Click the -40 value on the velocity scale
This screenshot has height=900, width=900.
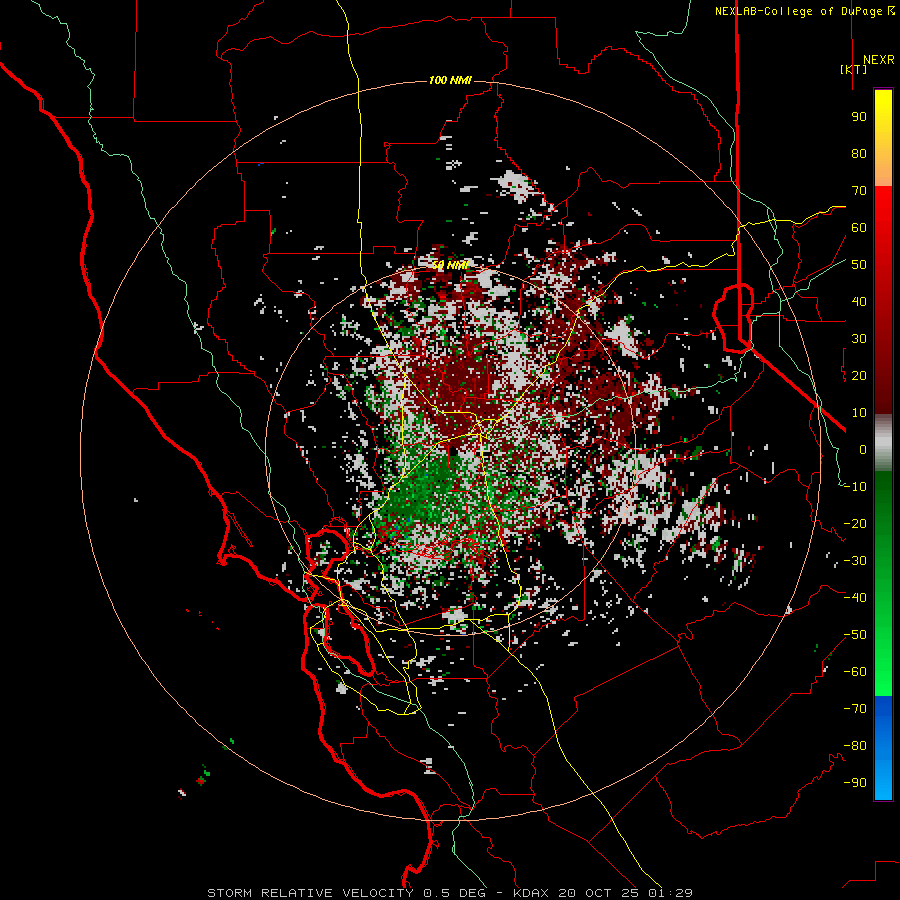855,598
